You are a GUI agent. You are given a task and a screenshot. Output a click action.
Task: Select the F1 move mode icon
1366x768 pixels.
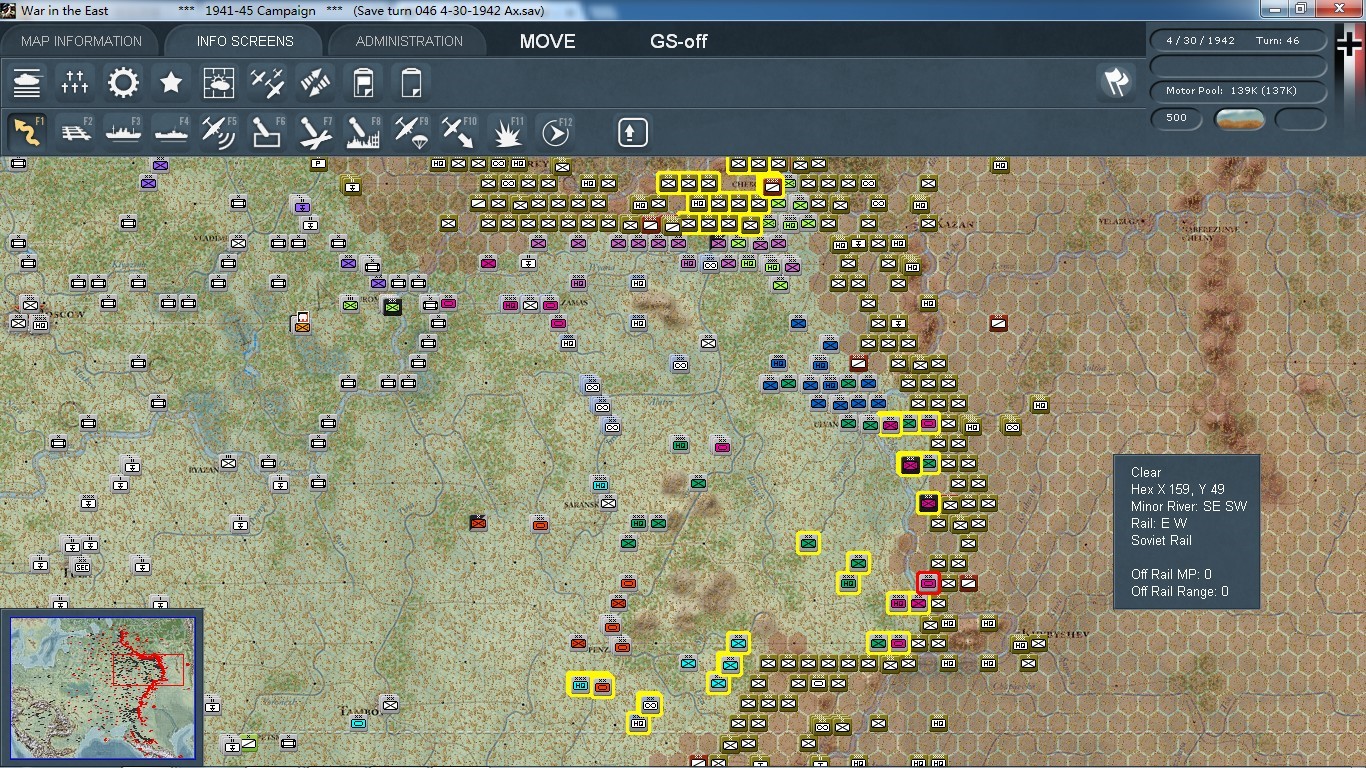[x=27, y=132]
